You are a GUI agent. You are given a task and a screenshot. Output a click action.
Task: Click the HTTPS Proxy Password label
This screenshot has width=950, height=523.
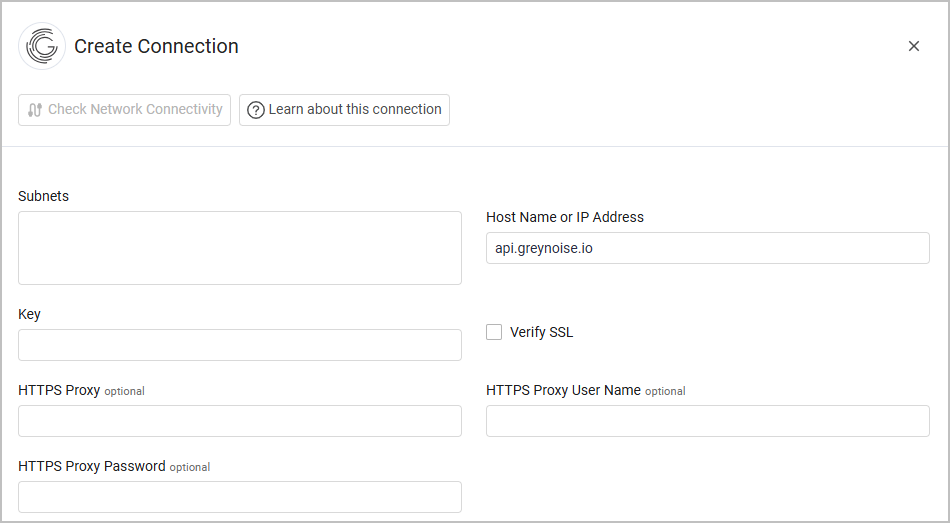pos(92,466)
